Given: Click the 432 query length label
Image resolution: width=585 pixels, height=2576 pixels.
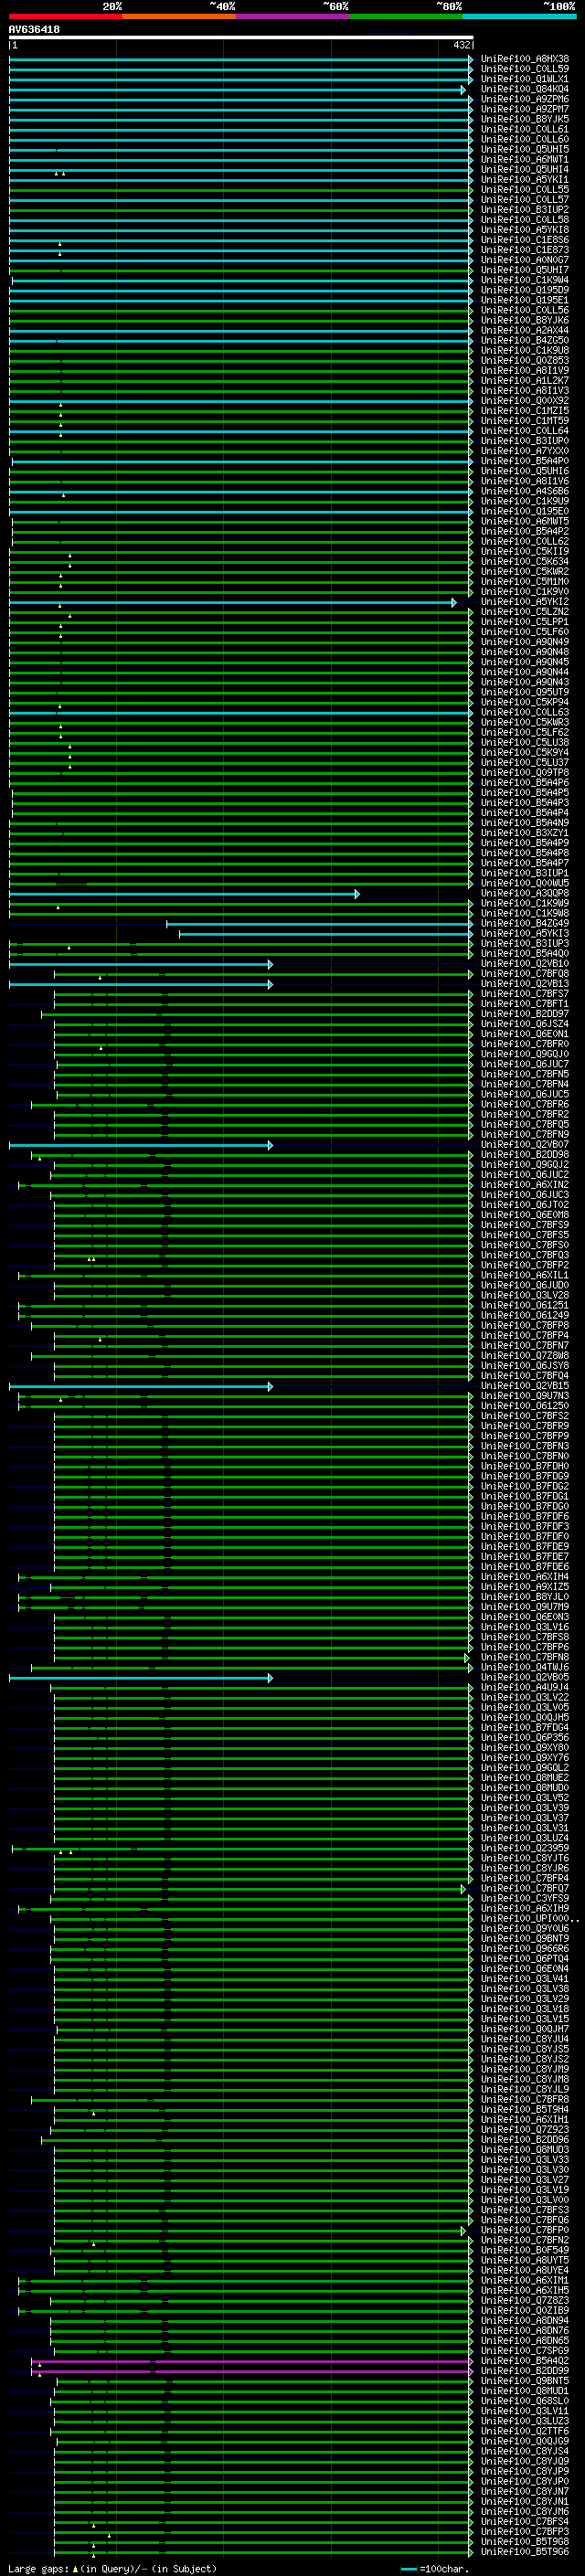Looking at the screenshot, I should pyautogui.click(x=461, y=45).
